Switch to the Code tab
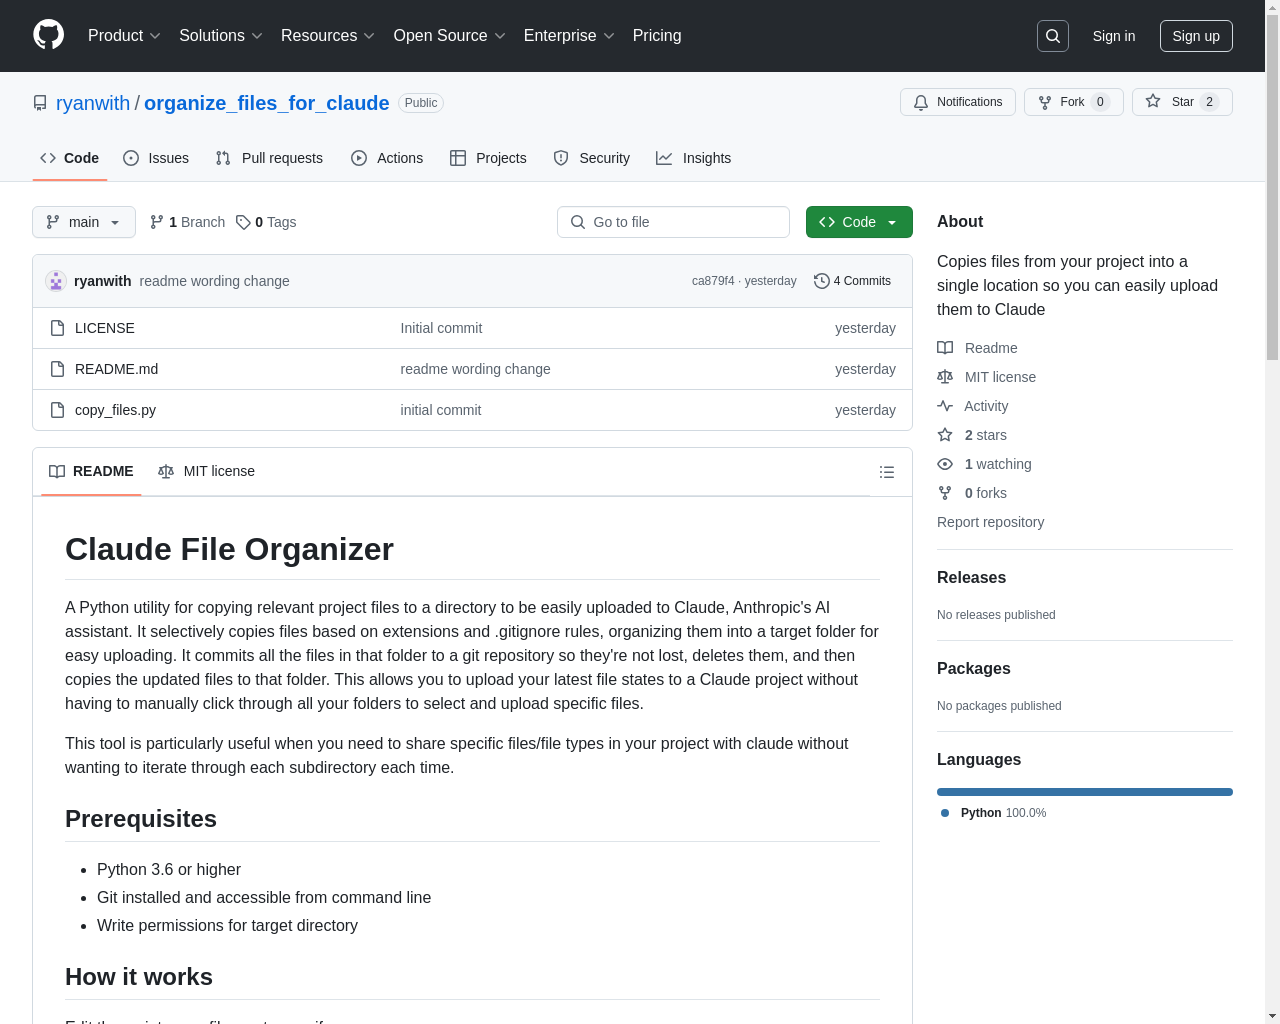This screenshot has height=1024, width=1280. tap(70, 158)
